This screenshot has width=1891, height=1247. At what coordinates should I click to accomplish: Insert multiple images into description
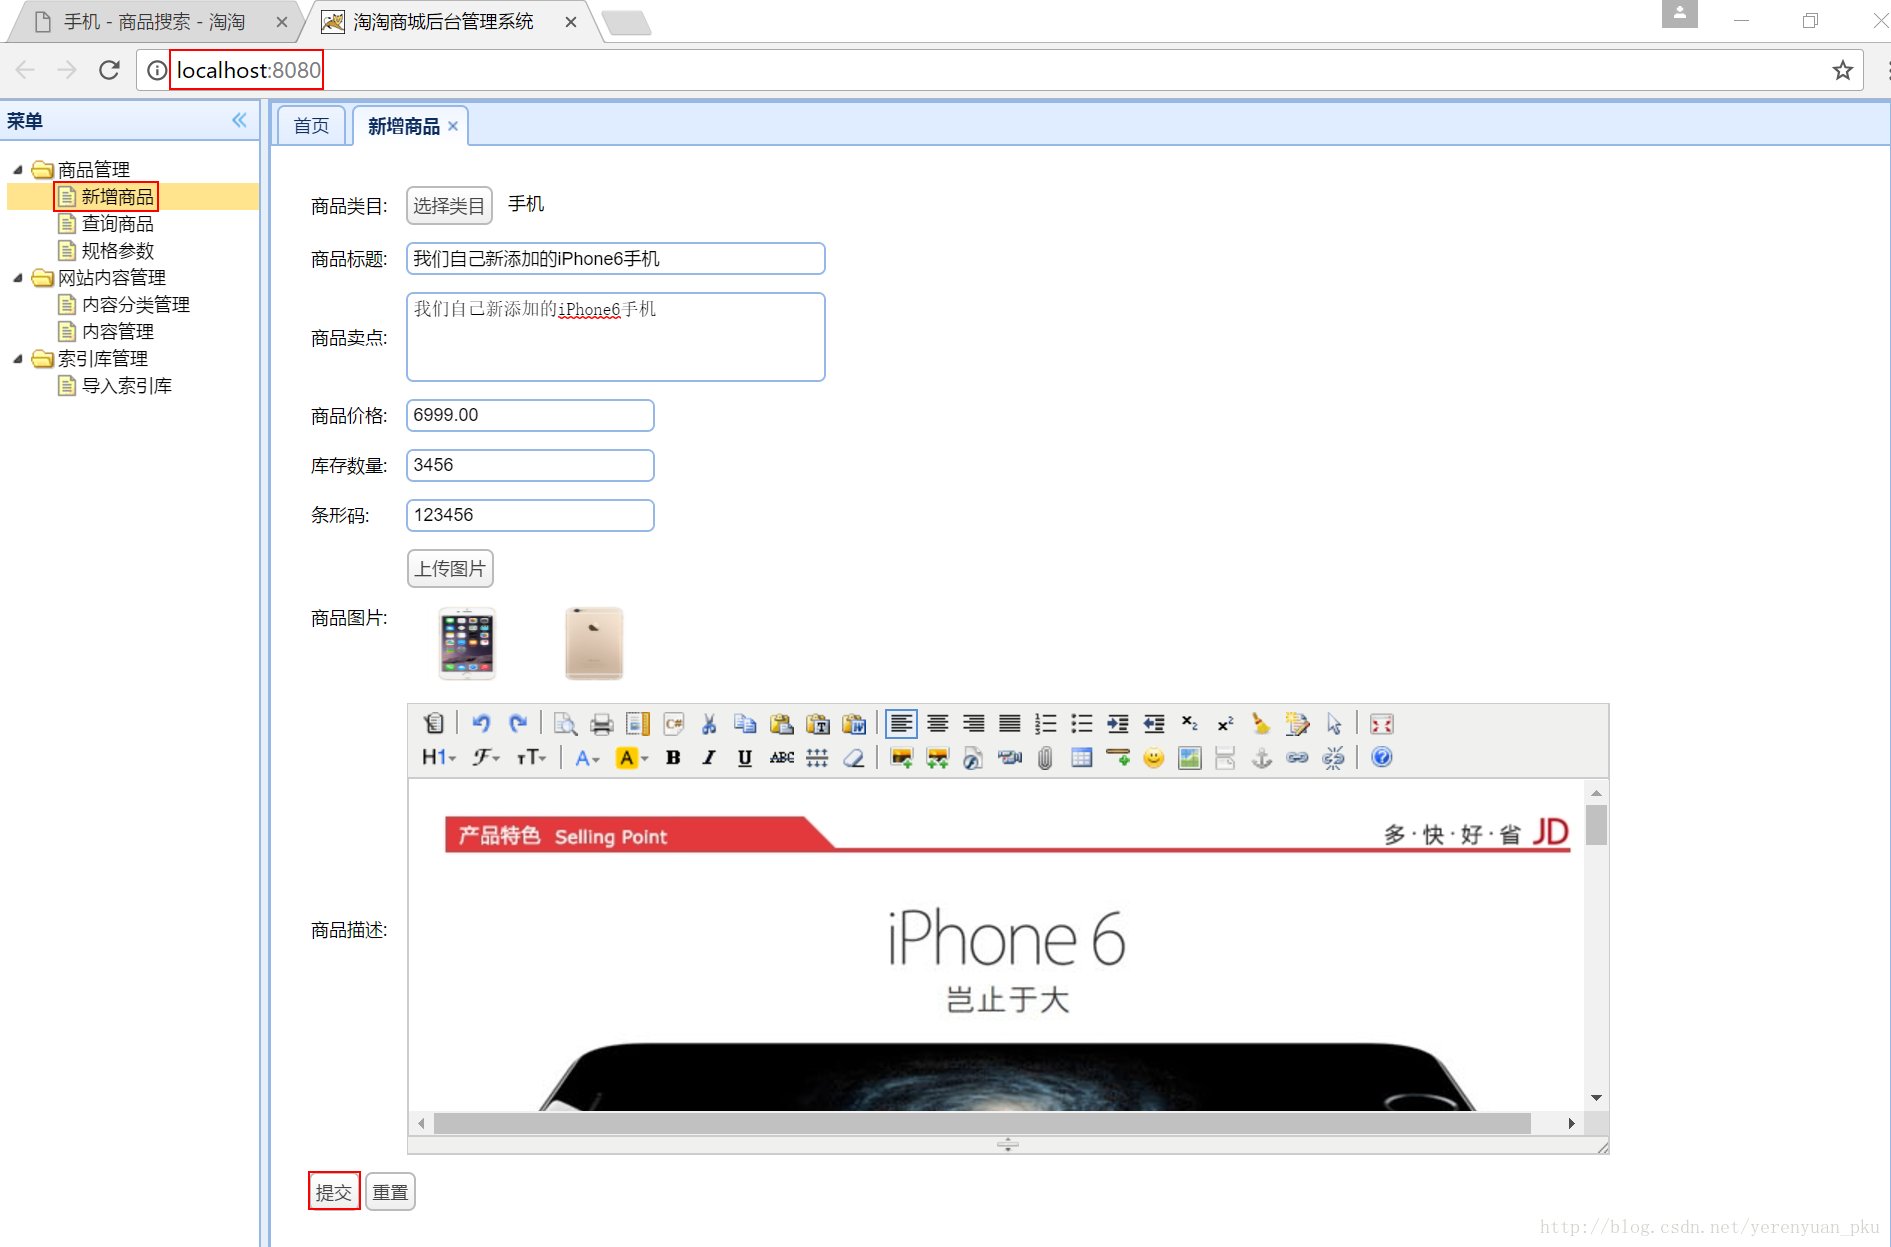[937, 757]
